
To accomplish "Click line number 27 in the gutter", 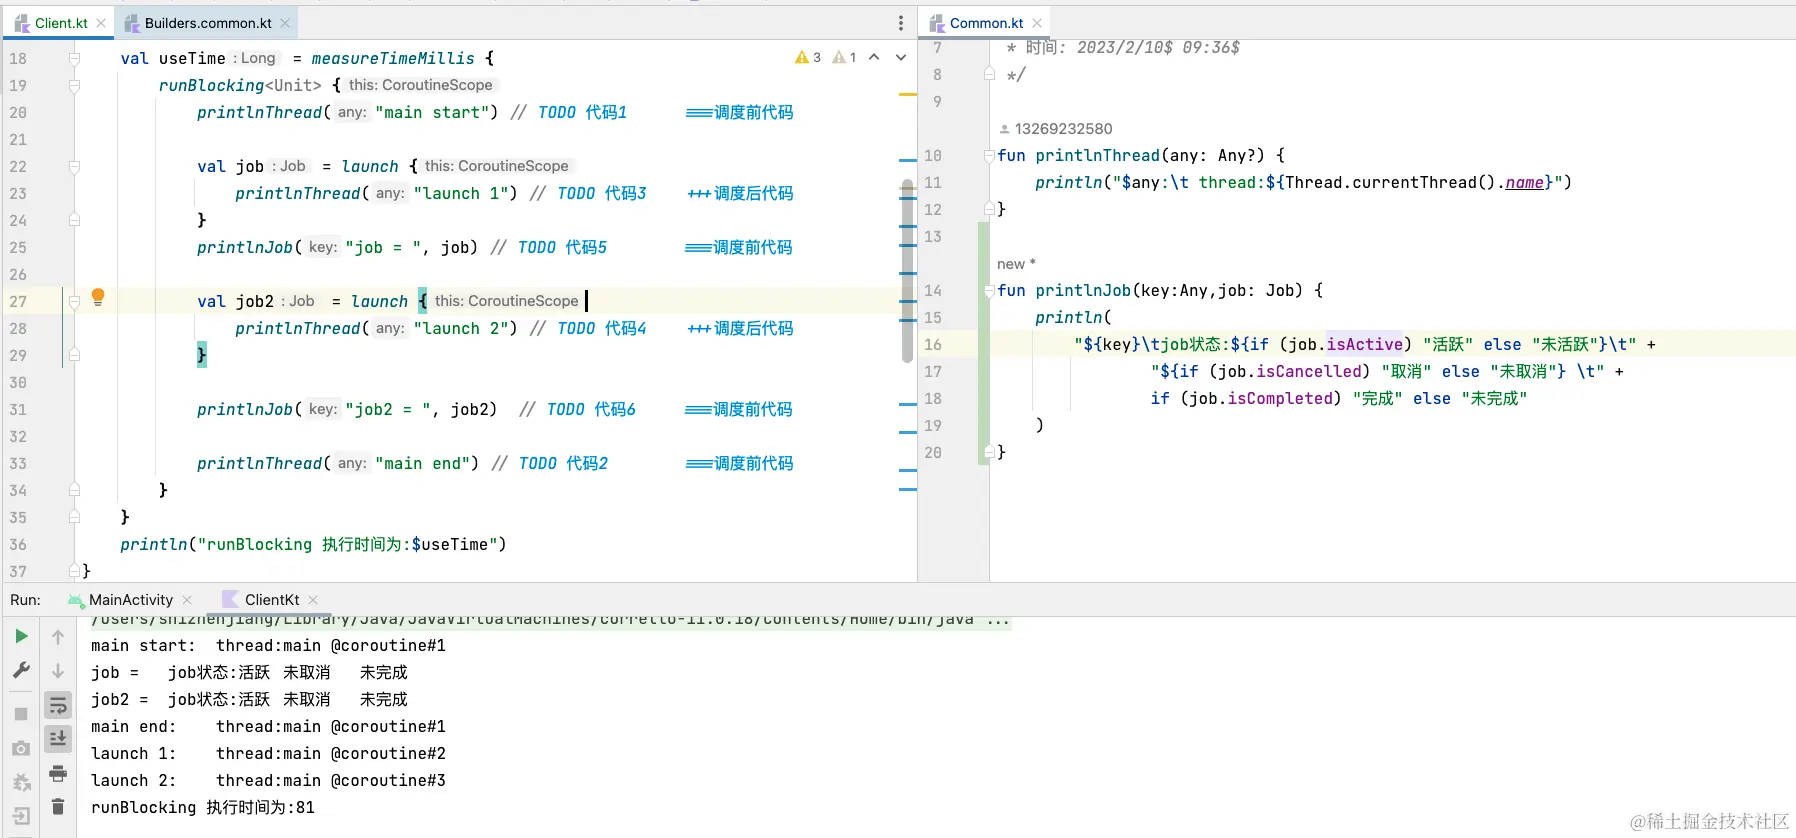I will coord(18,302).
